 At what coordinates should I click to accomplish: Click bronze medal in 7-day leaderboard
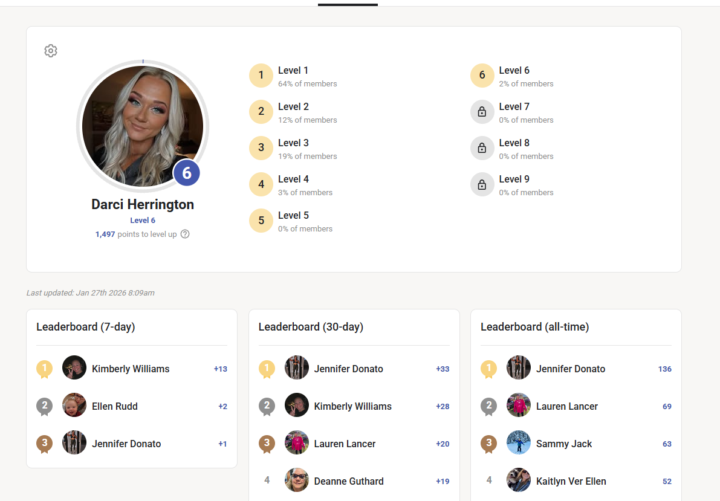coord(45,444)
